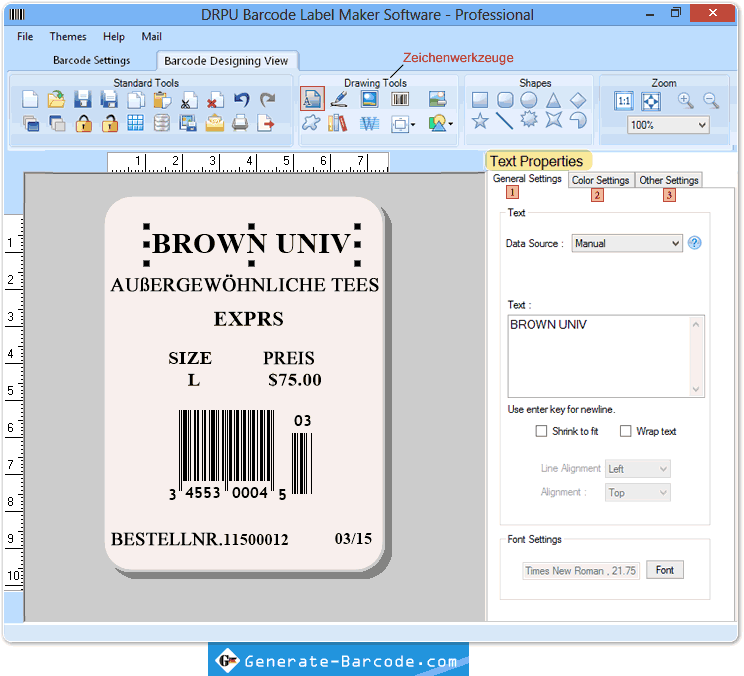This screenshot has width=744, height=676.
Task: Click the export document arrow icon
Action: (x=266, y=123)
